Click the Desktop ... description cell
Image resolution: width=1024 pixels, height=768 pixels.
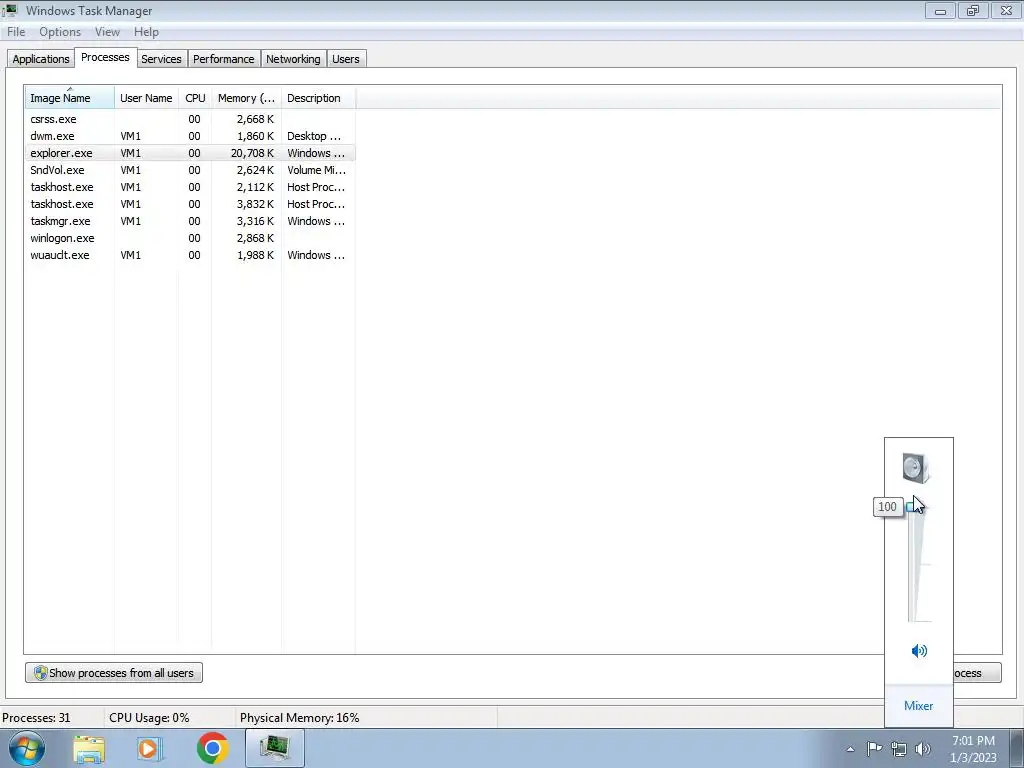[x=313, y=136]
